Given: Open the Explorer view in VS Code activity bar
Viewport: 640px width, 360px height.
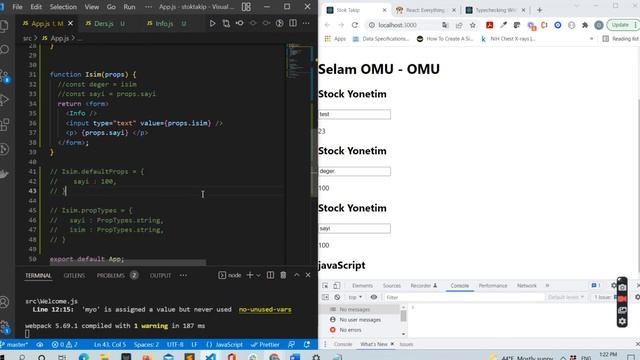Looking at the screenshot, I should 4,27.
